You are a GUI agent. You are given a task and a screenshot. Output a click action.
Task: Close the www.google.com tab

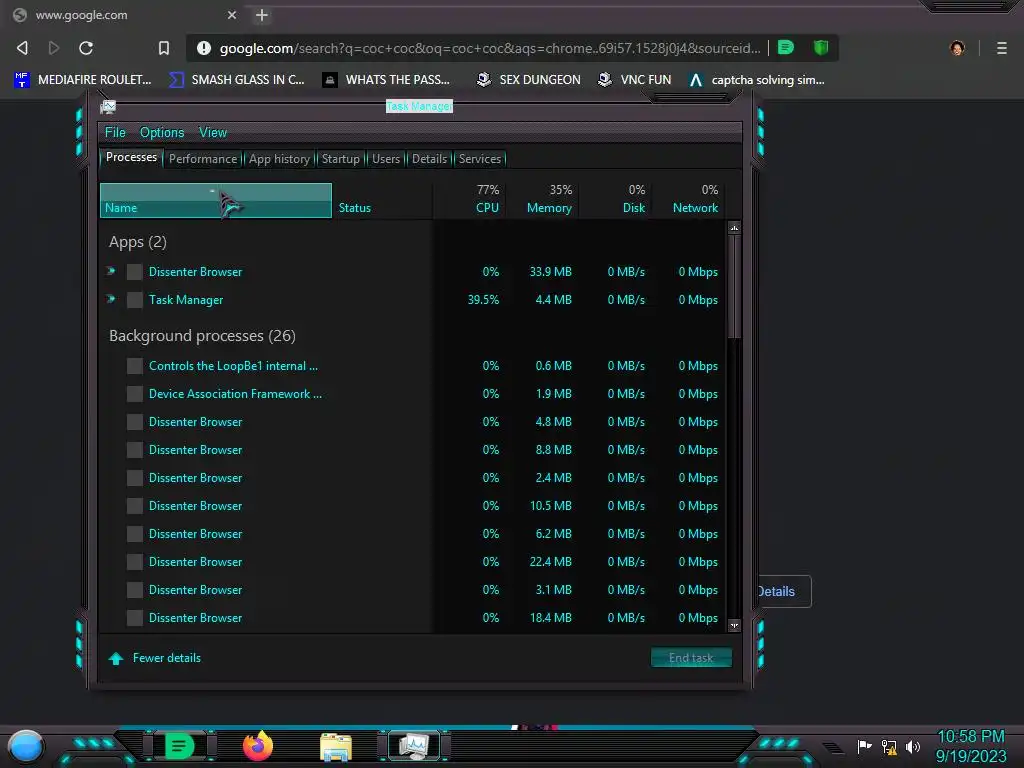coord(232,15)
